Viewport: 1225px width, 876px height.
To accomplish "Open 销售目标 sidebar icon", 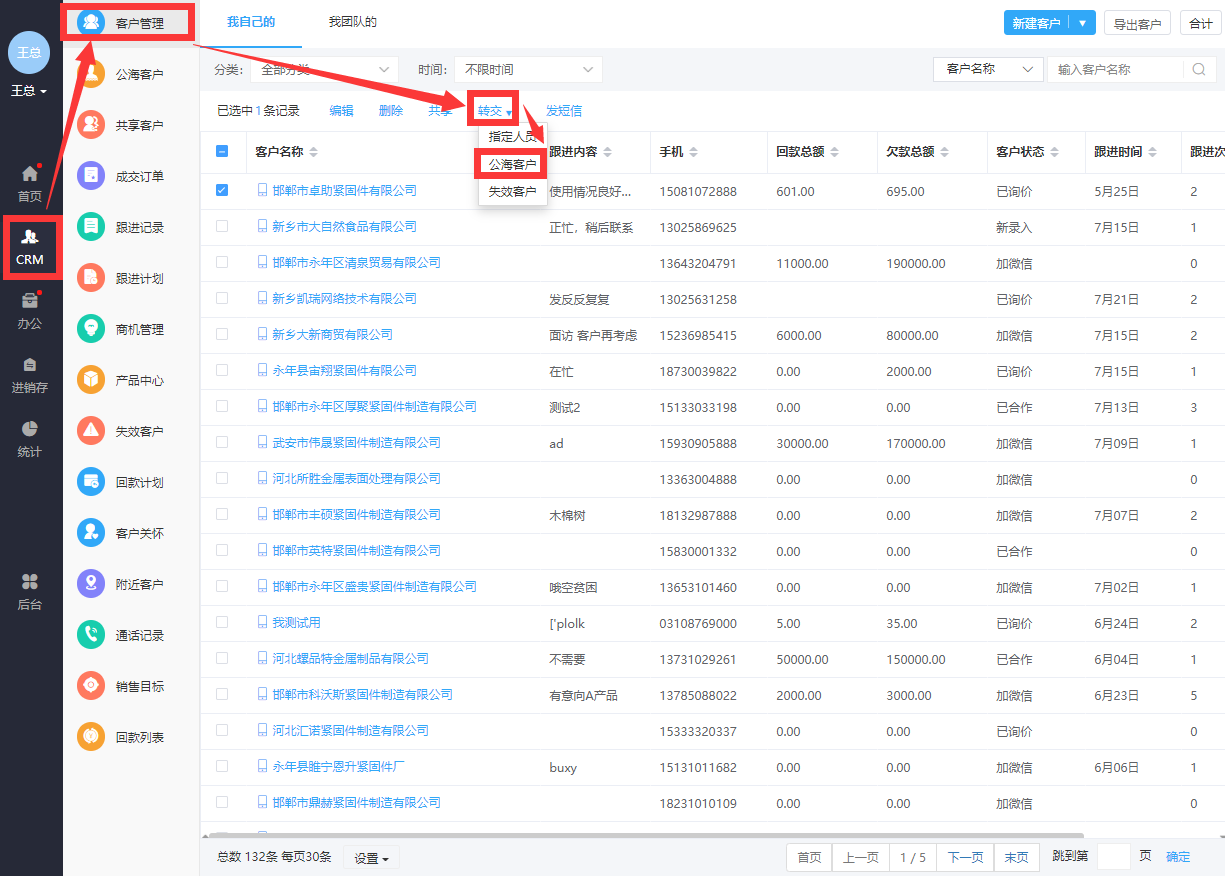I will (x=91, y=686).
